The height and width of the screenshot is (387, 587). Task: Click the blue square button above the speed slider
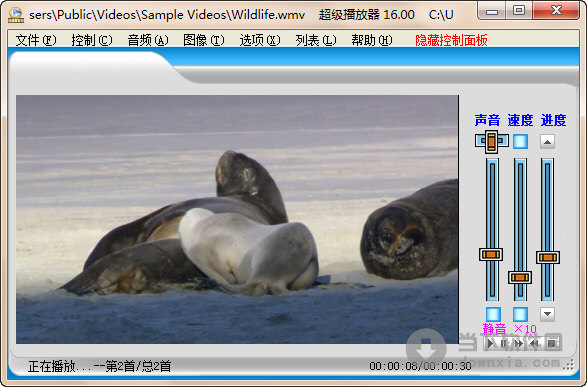pyautogui.click(x=520, y=141)
